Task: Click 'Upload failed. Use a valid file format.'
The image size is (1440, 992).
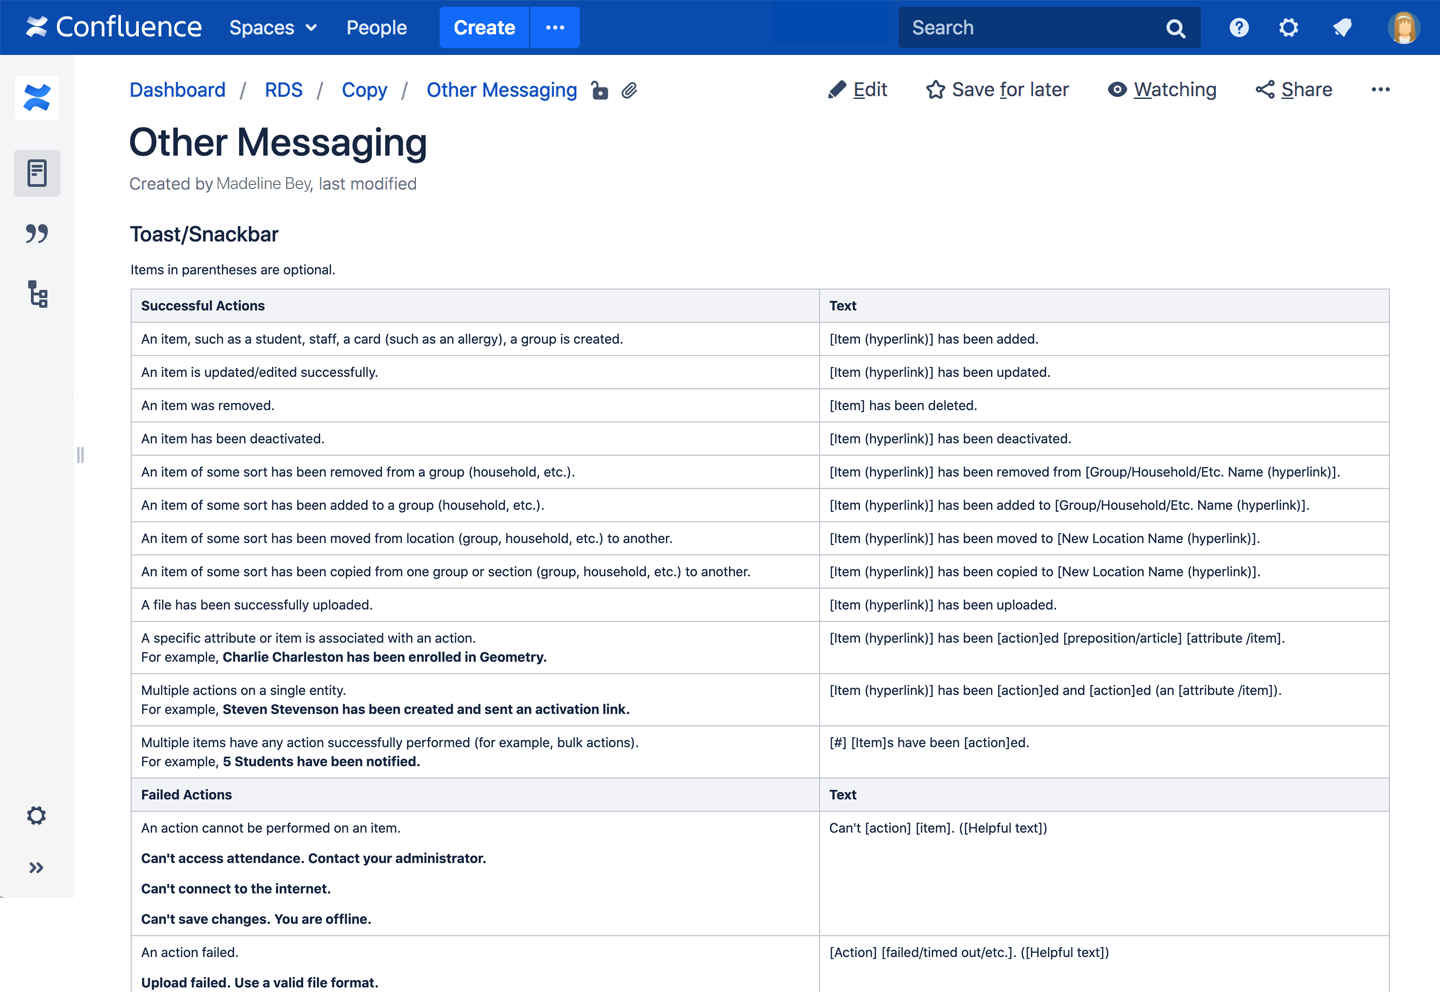Action: 260,983
